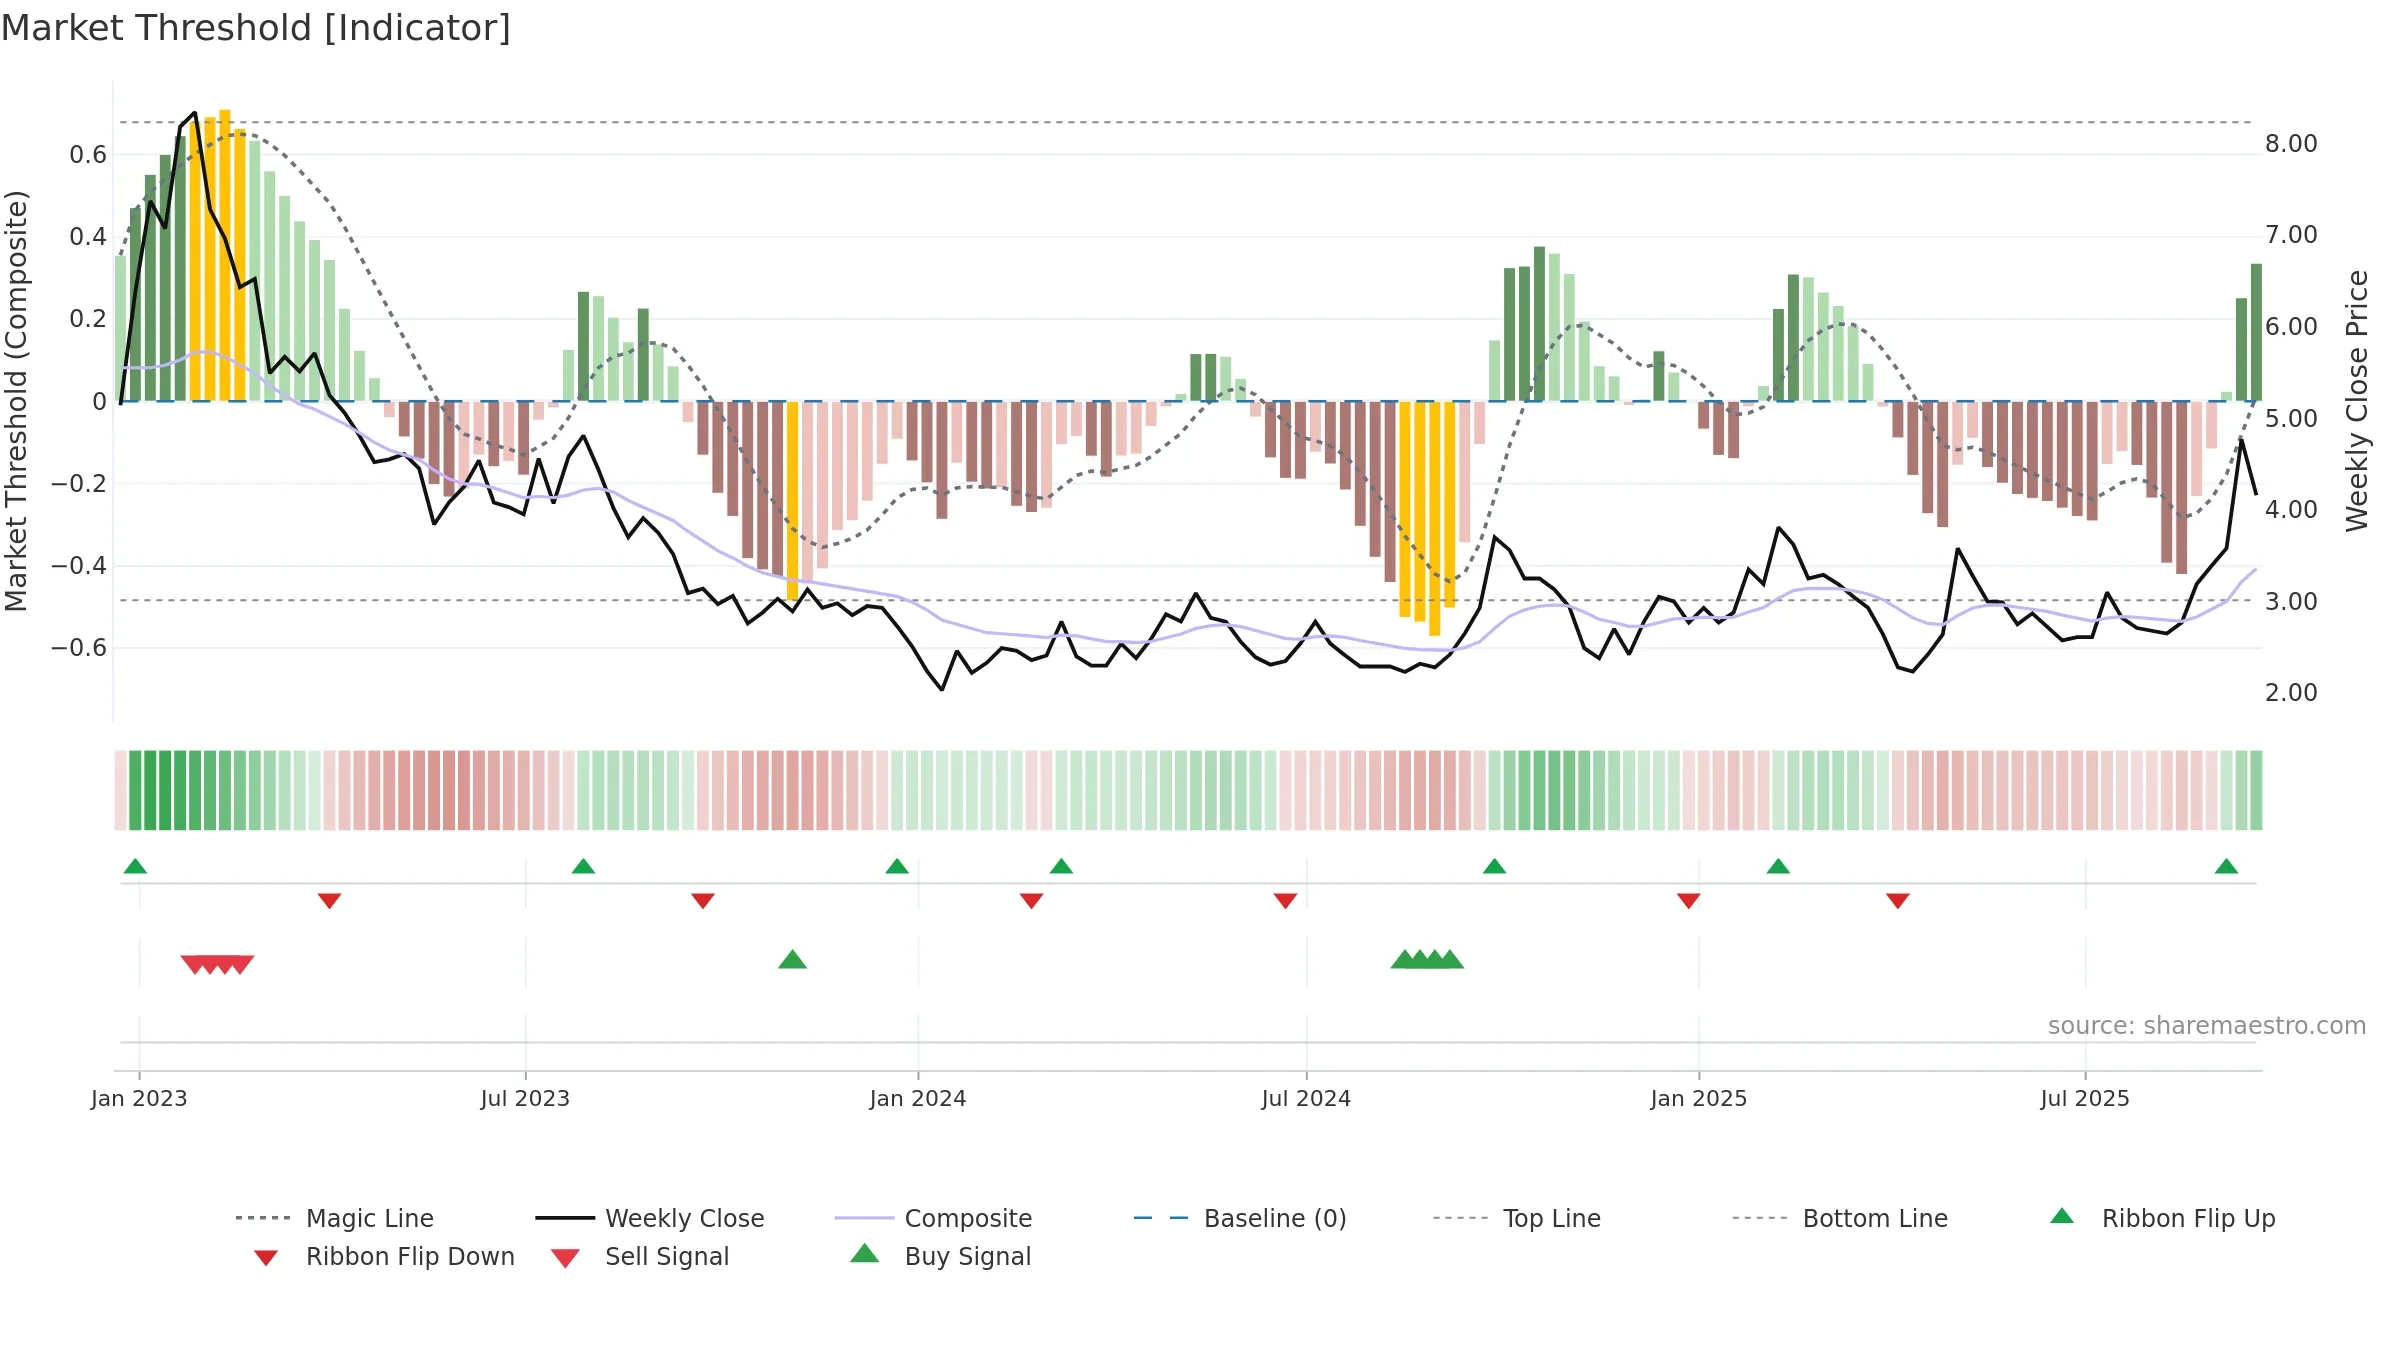The height and width of the screenshot is (1350, 2400).
Task: Click the last ribbon flip up marker in Sep 2025
Action: (2226, 866)
